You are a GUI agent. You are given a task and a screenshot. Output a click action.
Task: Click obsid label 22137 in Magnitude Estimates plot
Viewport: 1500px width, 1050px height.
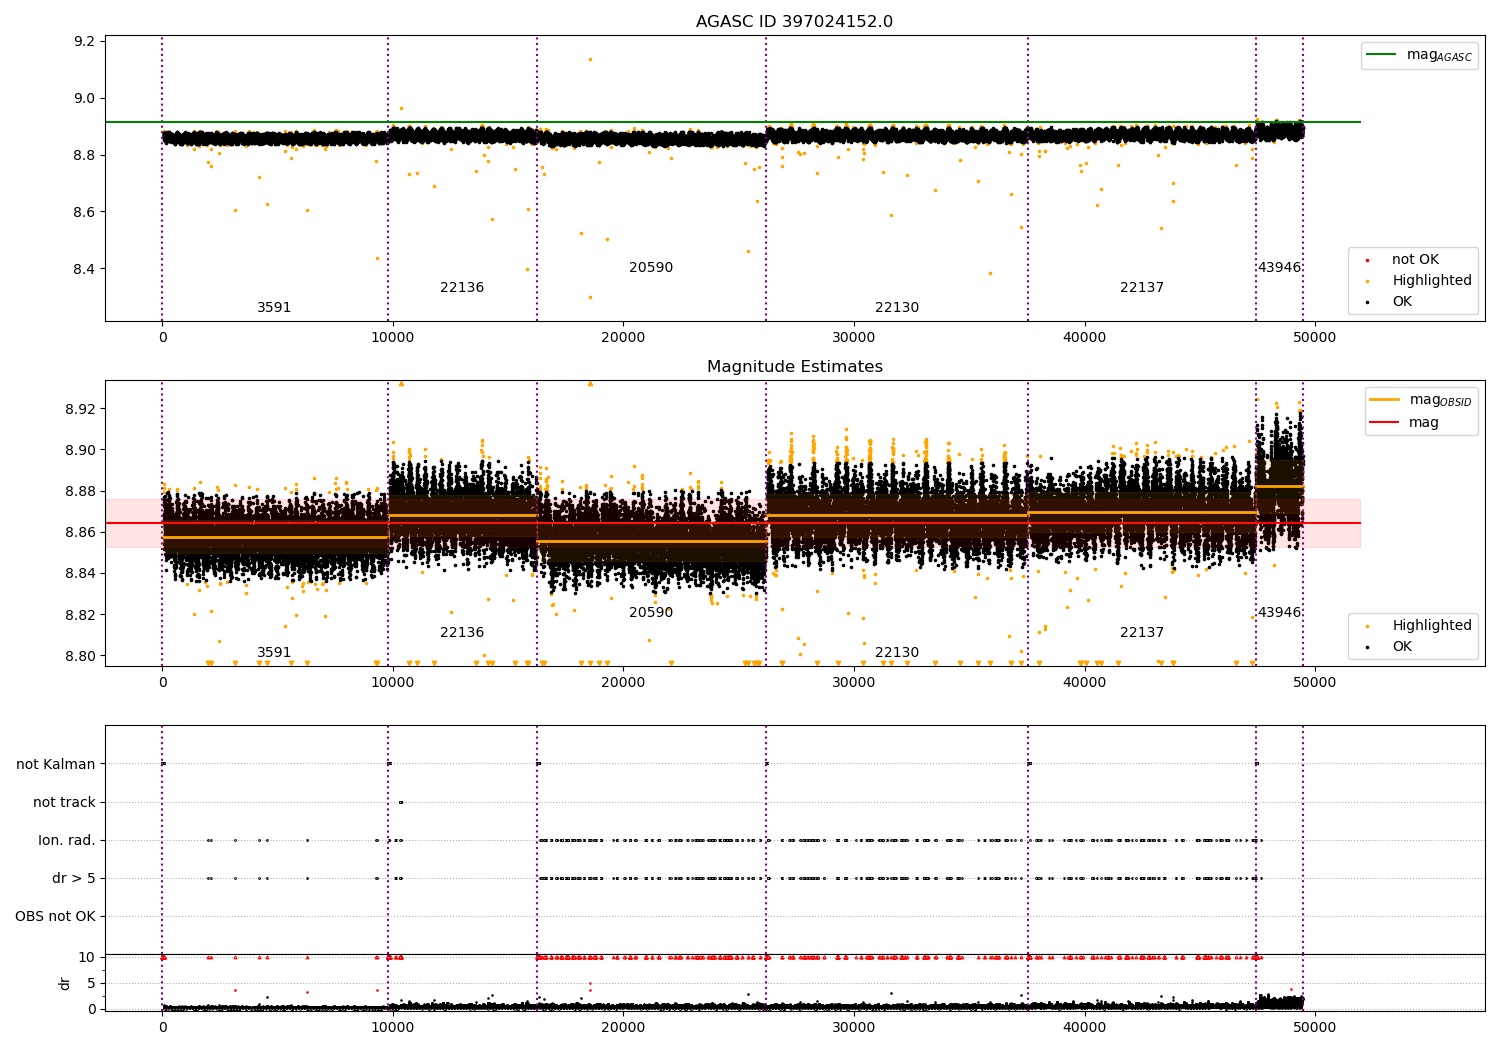tap(1142, 633)
